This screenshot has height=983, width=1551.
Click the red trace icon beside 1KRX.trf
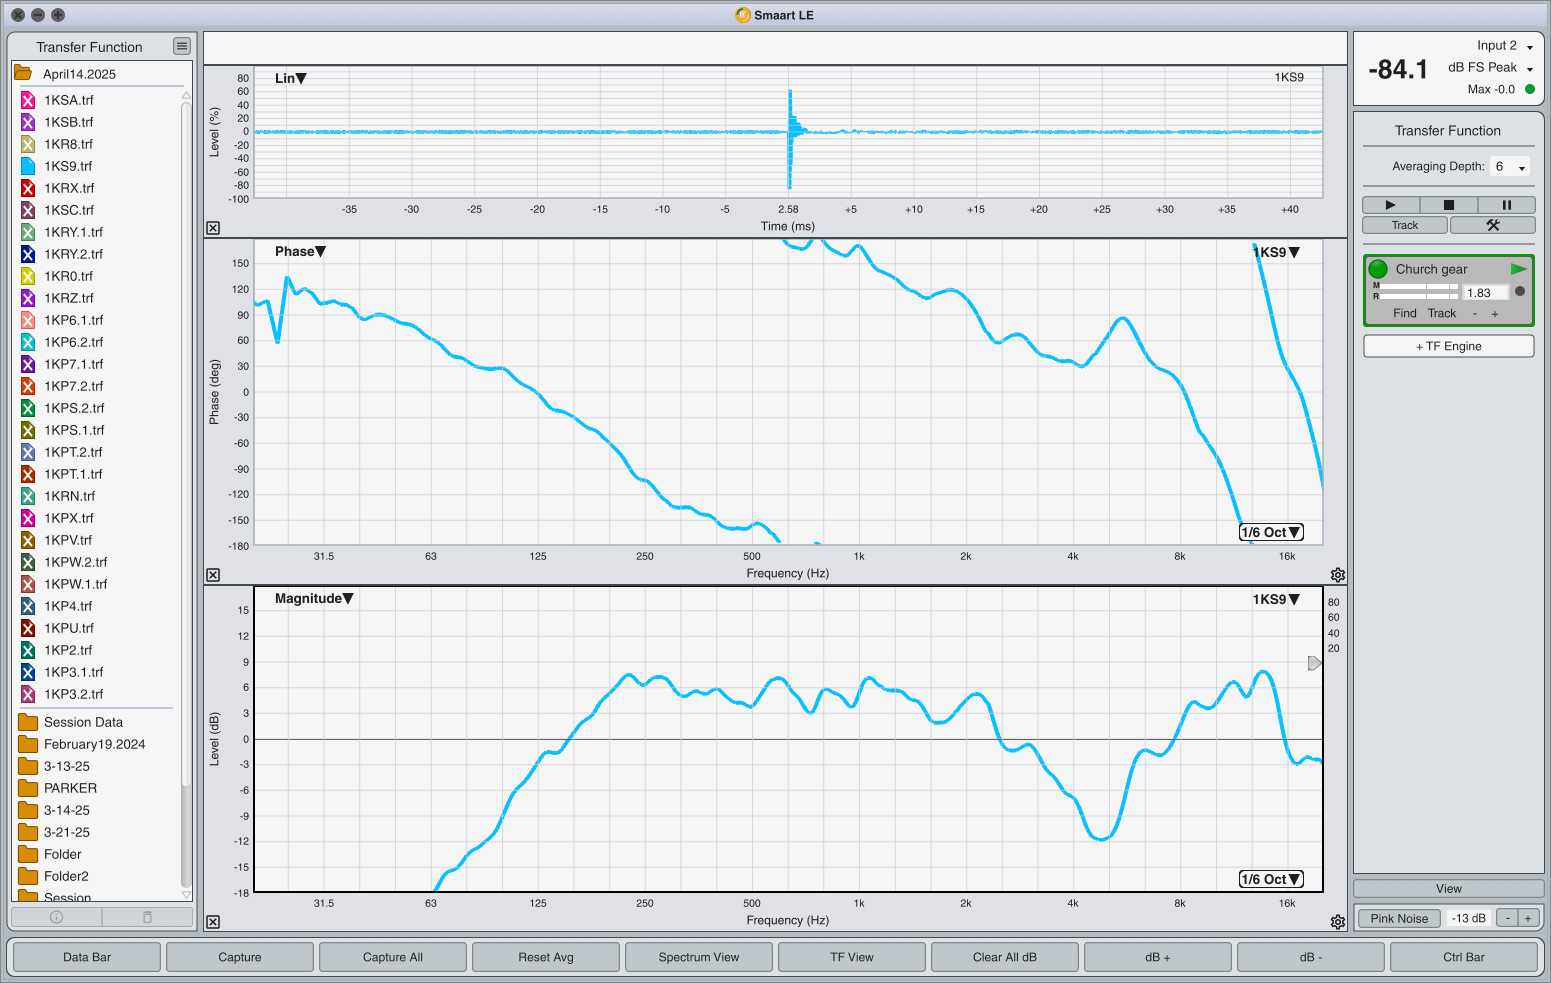28,188
